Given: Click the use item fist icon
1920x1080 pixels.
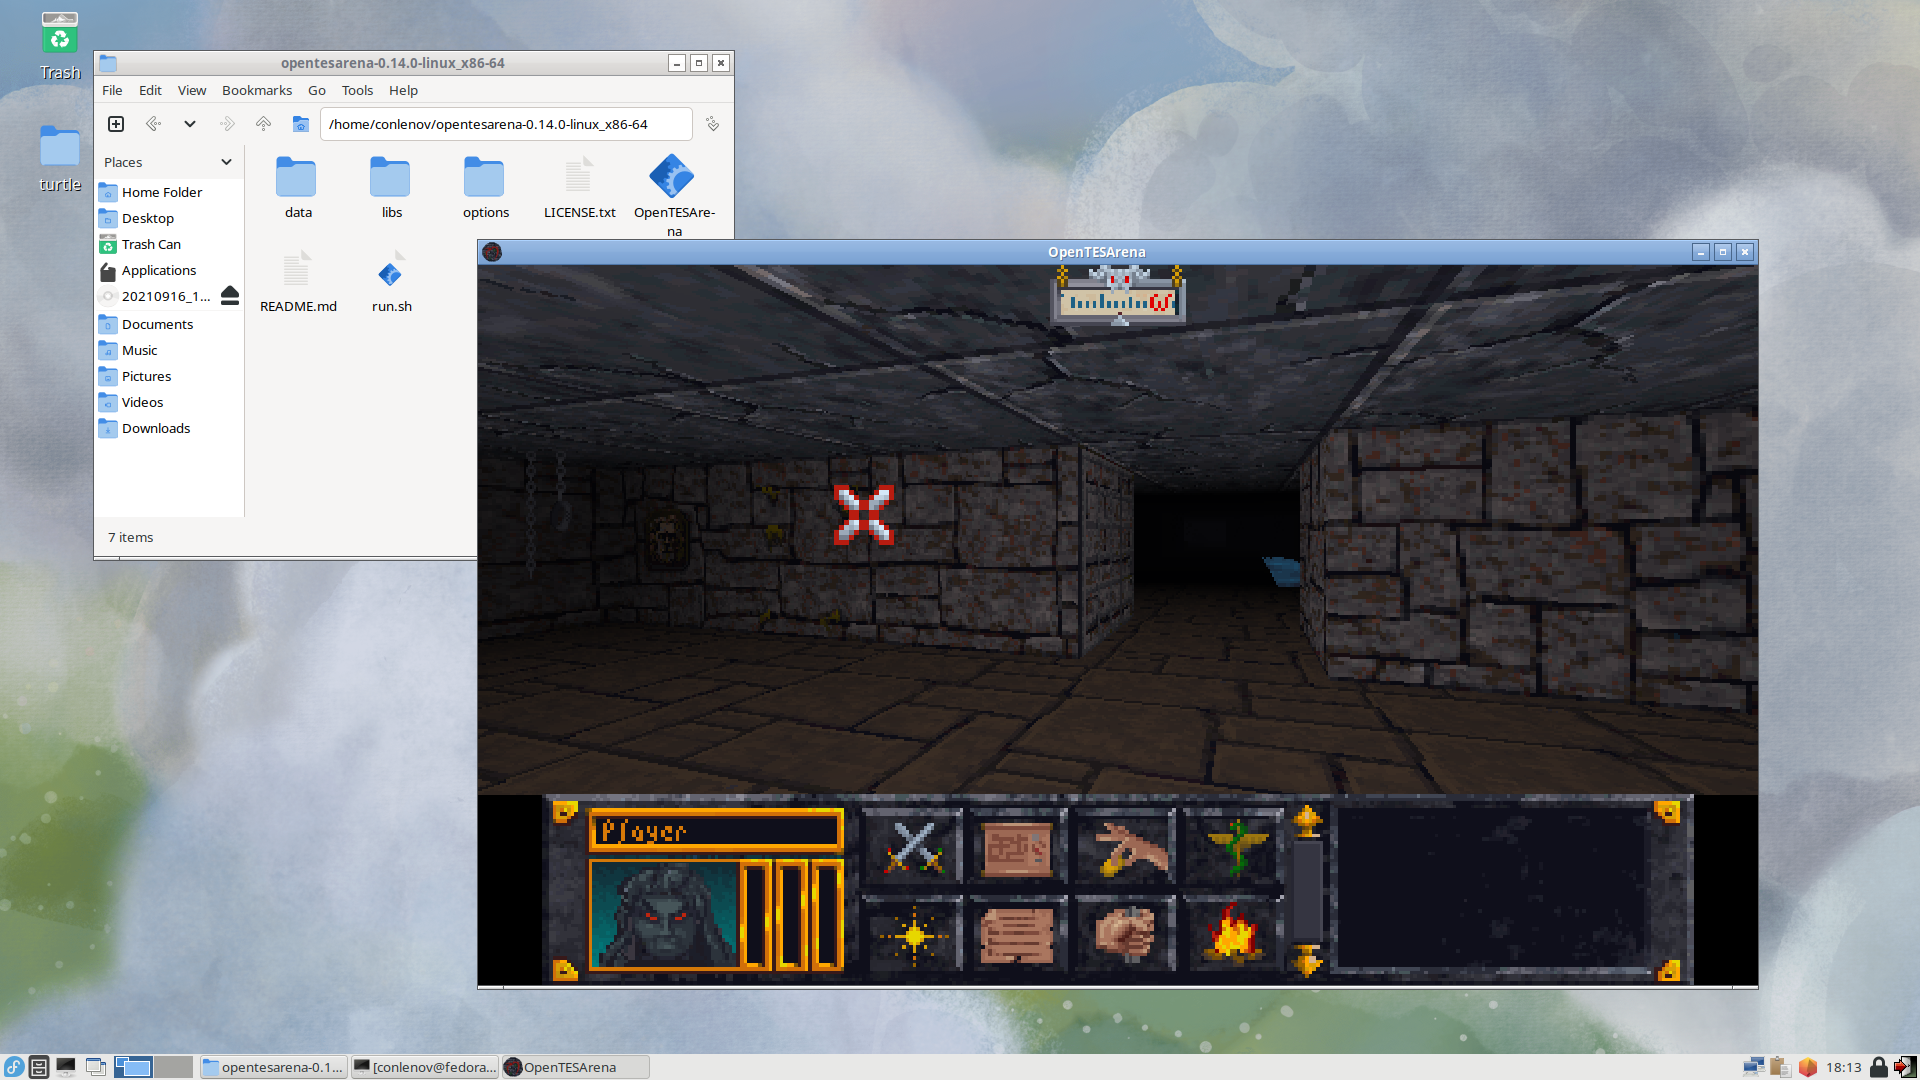Looking at the screenshot, I should tap(1125, 934).
